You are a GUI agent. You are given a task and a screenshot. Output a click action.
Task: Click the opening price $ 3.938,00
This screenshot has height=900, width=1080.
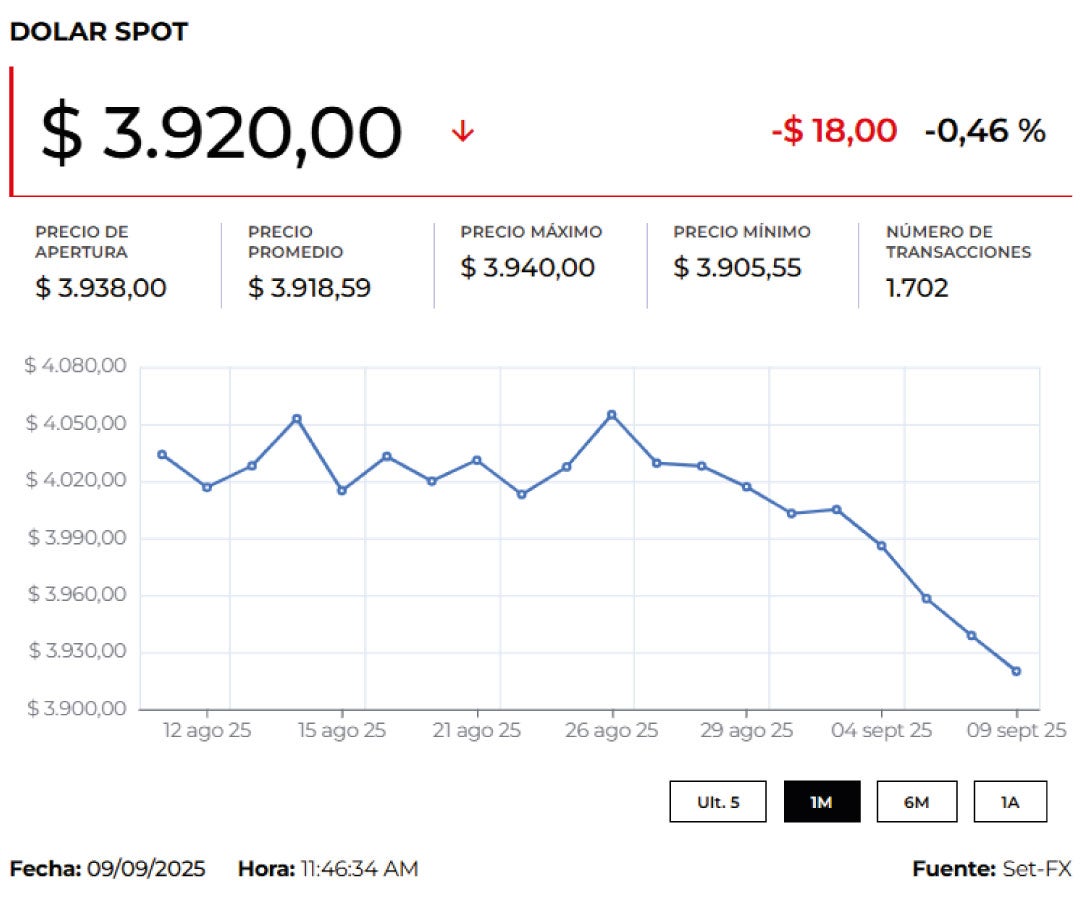coord(101,288)
